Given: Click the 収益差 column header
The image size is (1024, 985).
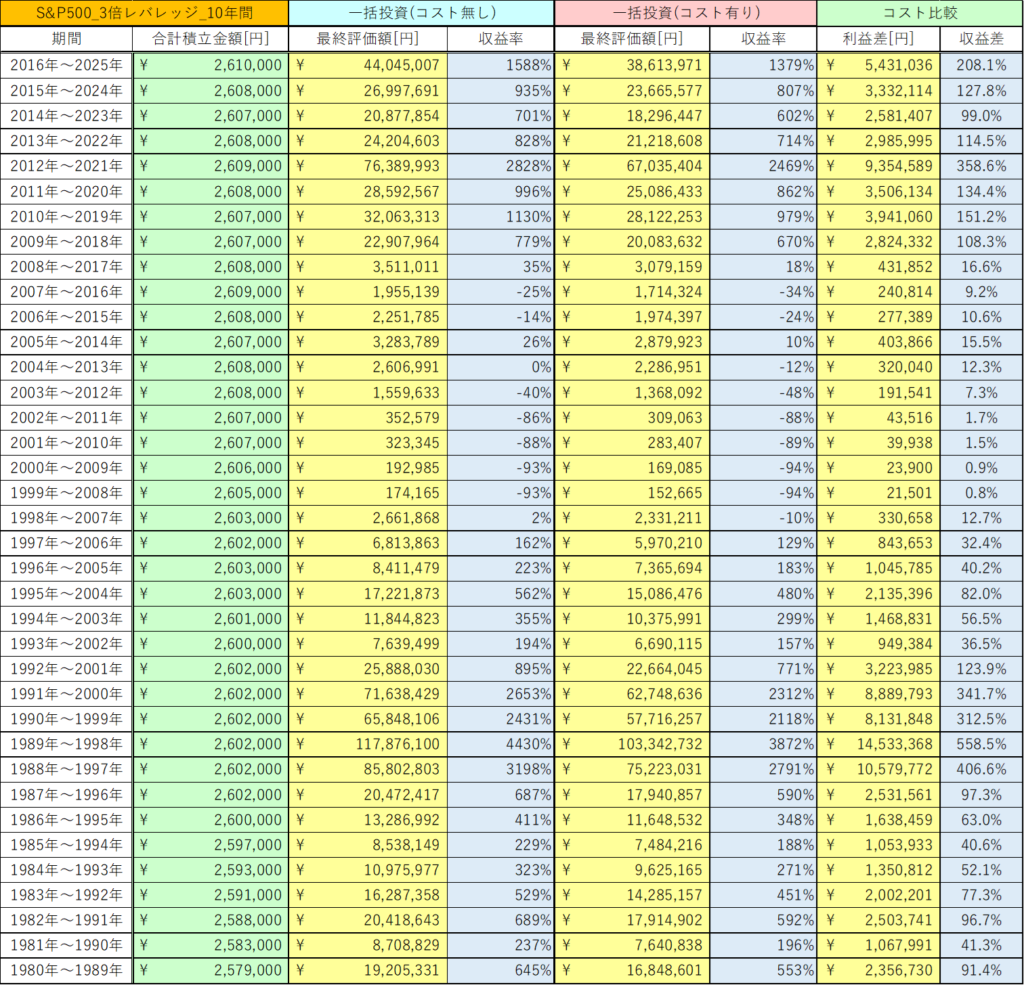Looking at the screenshot, I should 981,39.
